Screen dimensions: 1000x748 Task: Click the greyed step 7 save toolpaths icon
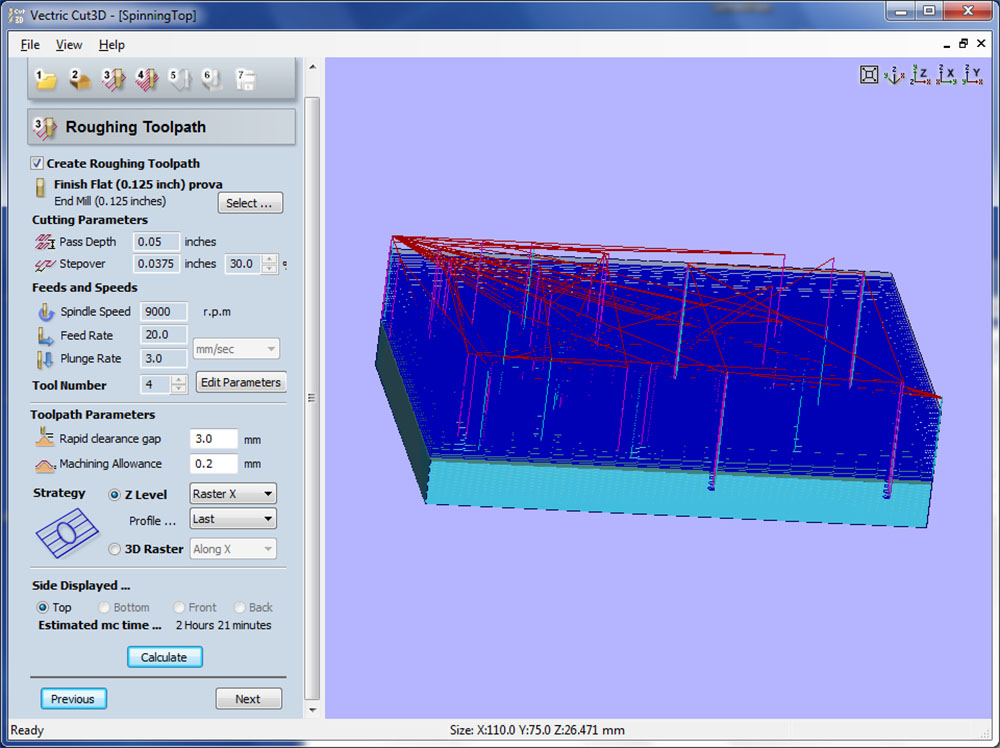pos(246,80)
